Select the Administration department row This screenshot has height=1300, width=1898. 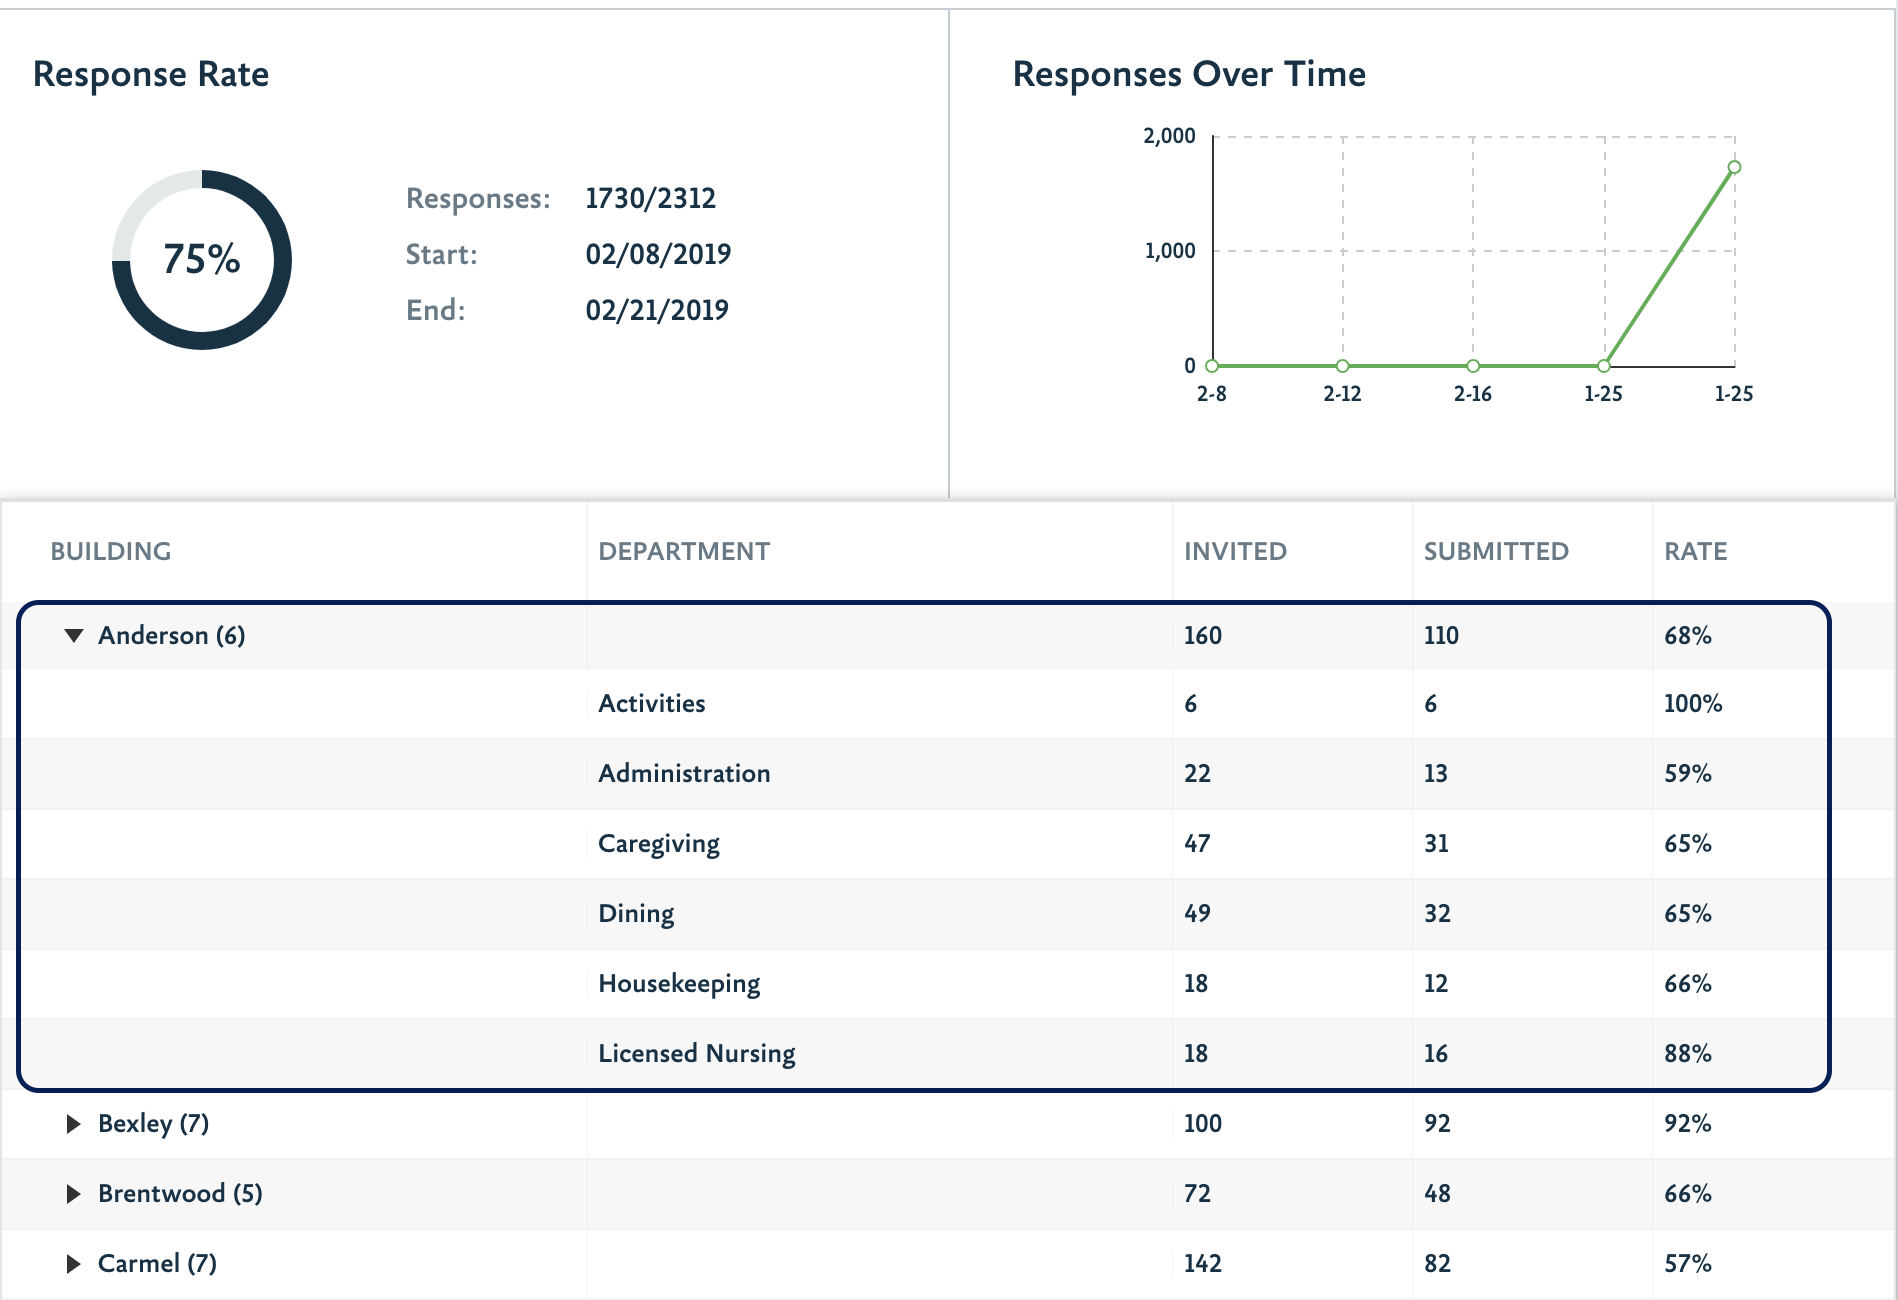[684, 774]
